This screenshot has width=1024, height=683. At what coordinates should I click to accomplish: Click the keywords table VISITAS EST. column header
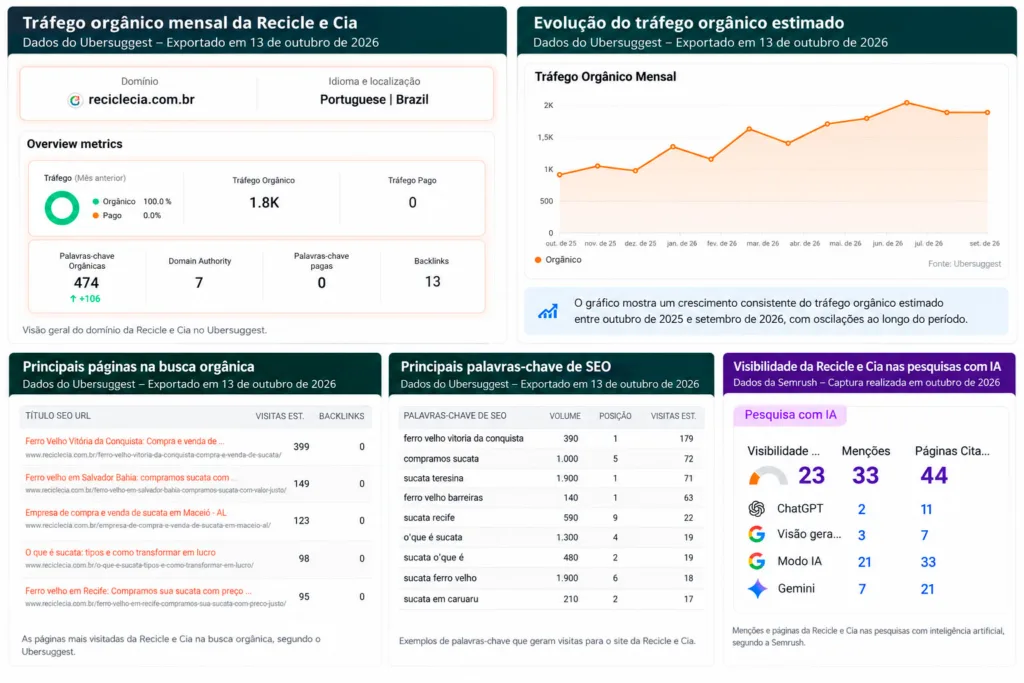click(x=673, y=416)
